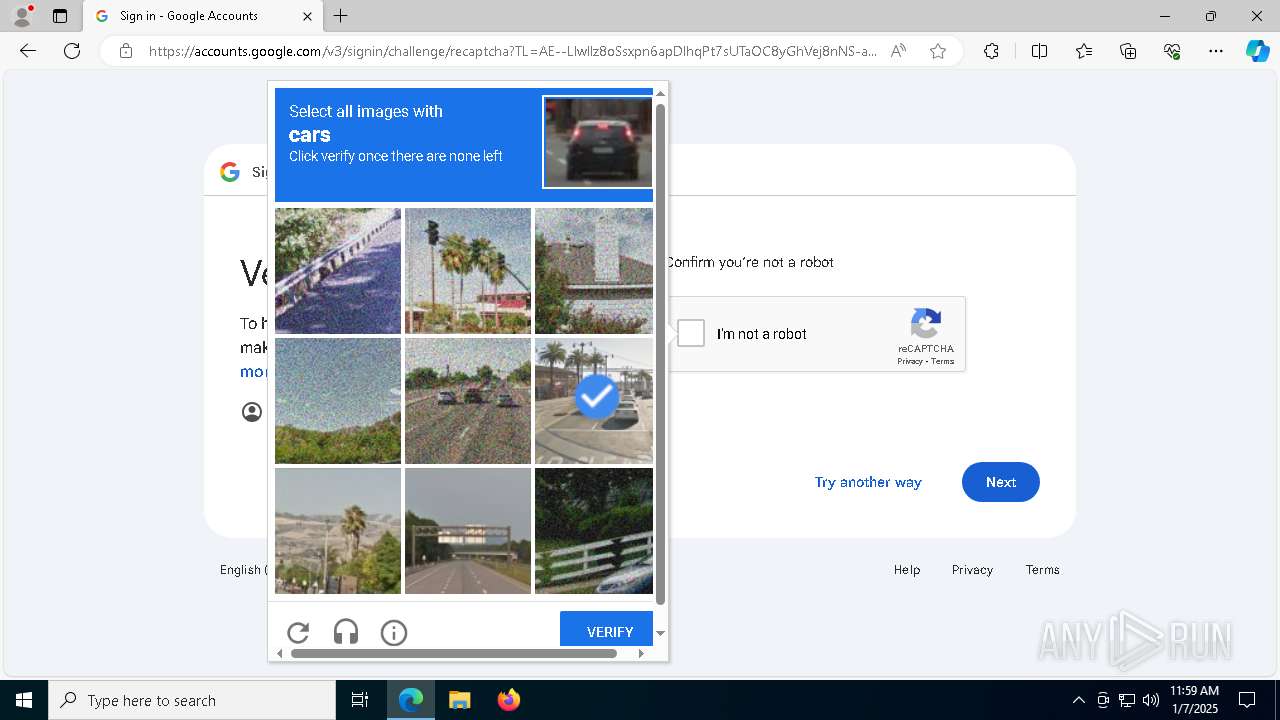Viewport: 1280px width, 720px height.
Task: Open the volume control tray icon
Action: click(x=1151, y=700)
